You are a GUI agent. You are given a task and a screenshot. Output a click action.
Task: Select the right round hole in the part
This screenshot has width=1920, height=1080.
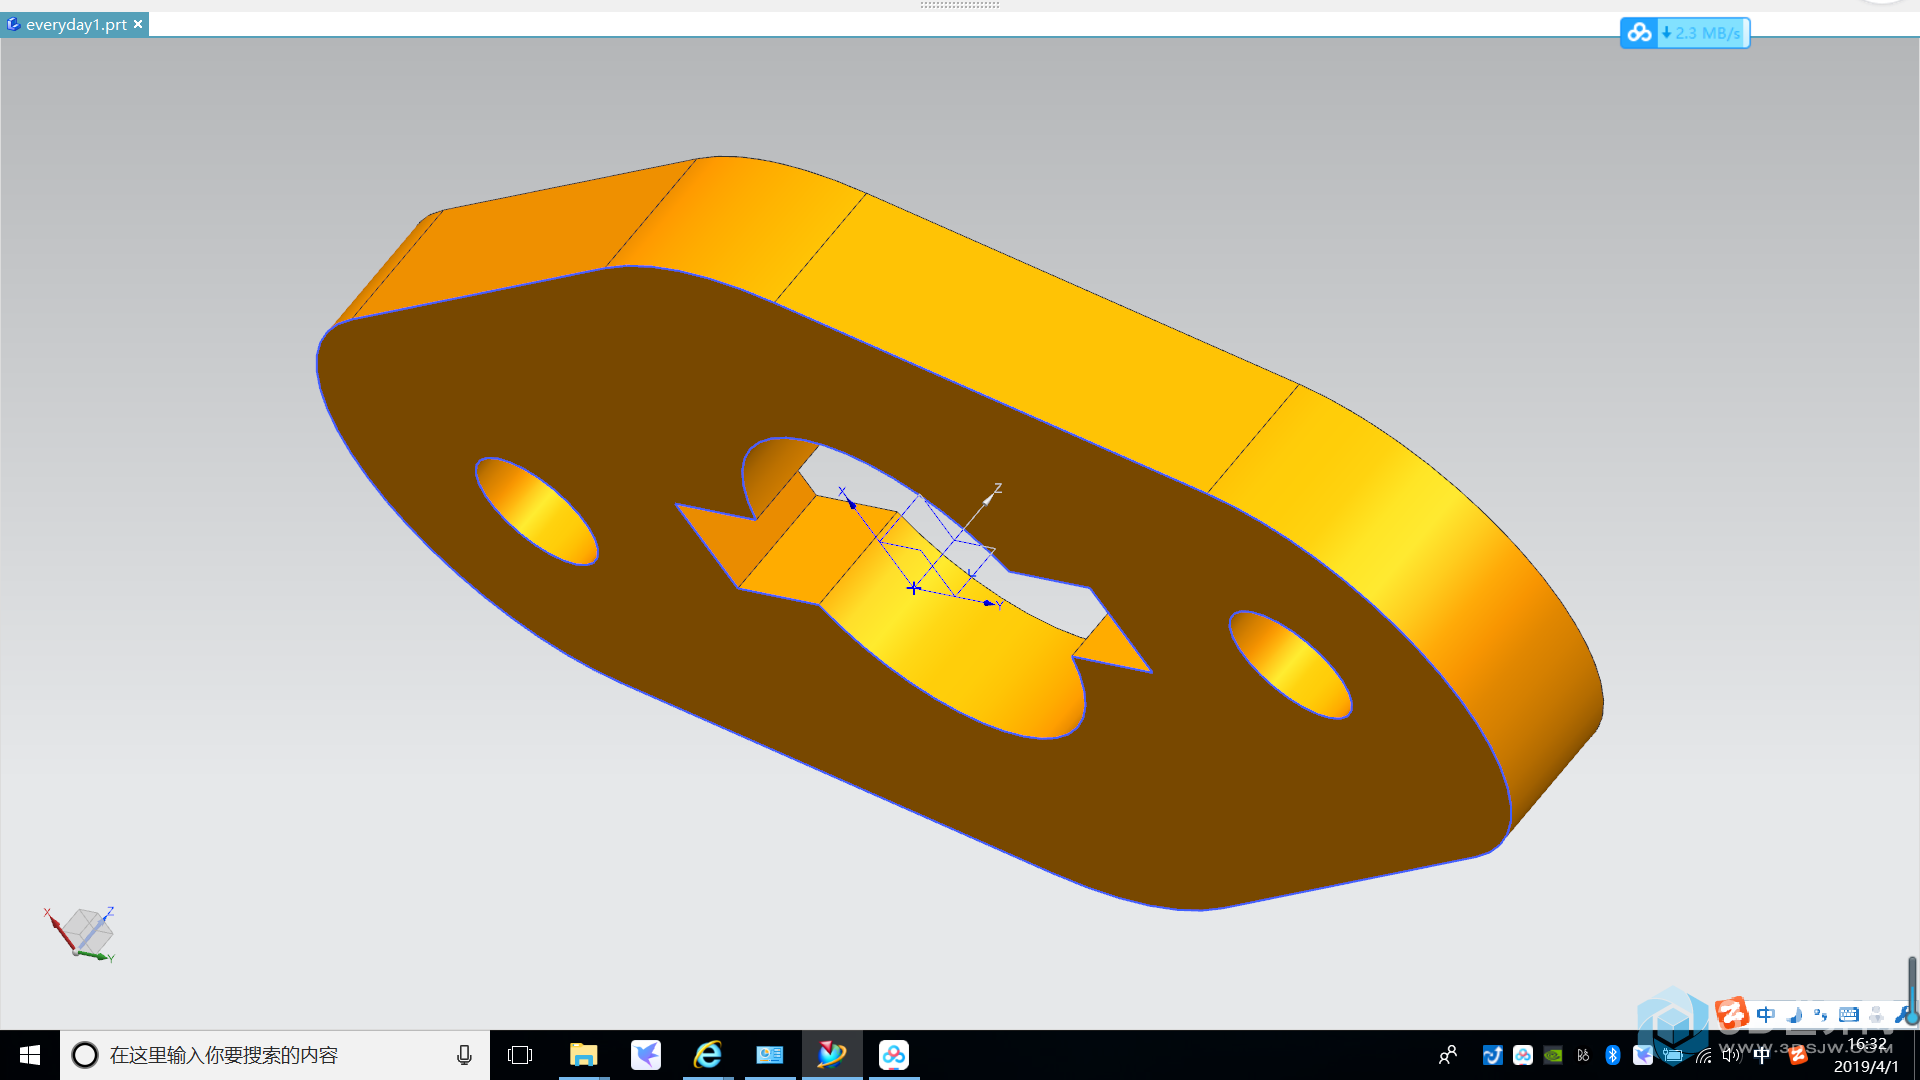click(x=1290, y=664)
